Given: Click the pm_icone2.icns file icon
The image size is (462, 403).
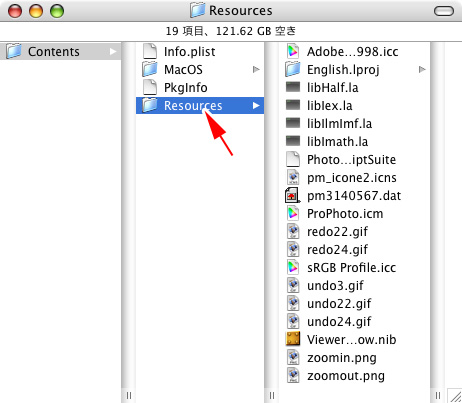Looking at the screenshot, I should (x=293, y=177).
